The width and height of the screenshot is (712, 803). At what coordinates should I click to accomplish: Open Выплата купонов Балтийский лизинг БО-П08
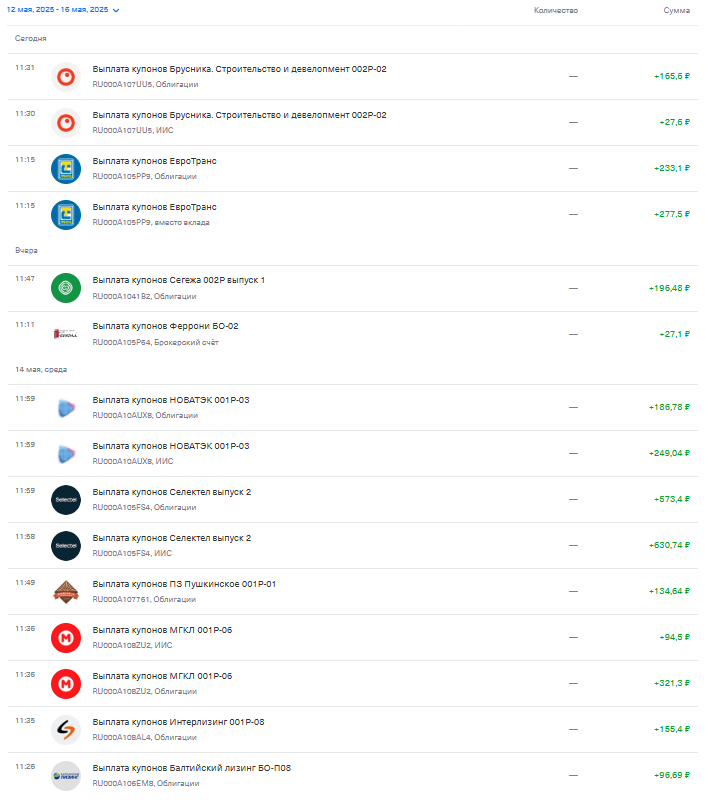tap(352, 776)
